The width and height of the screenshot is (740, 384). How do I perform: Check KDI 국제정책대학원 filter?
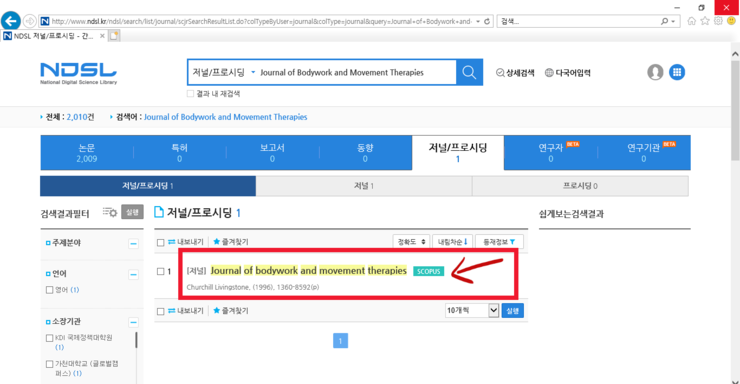[50, 338]
